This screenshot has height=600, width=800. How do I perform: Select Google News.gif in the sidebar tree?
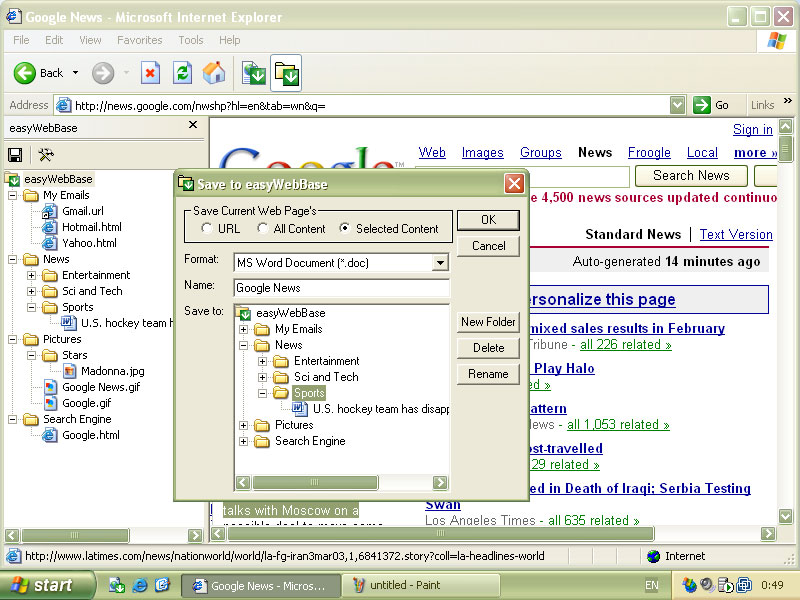click(x=101, y=387)
